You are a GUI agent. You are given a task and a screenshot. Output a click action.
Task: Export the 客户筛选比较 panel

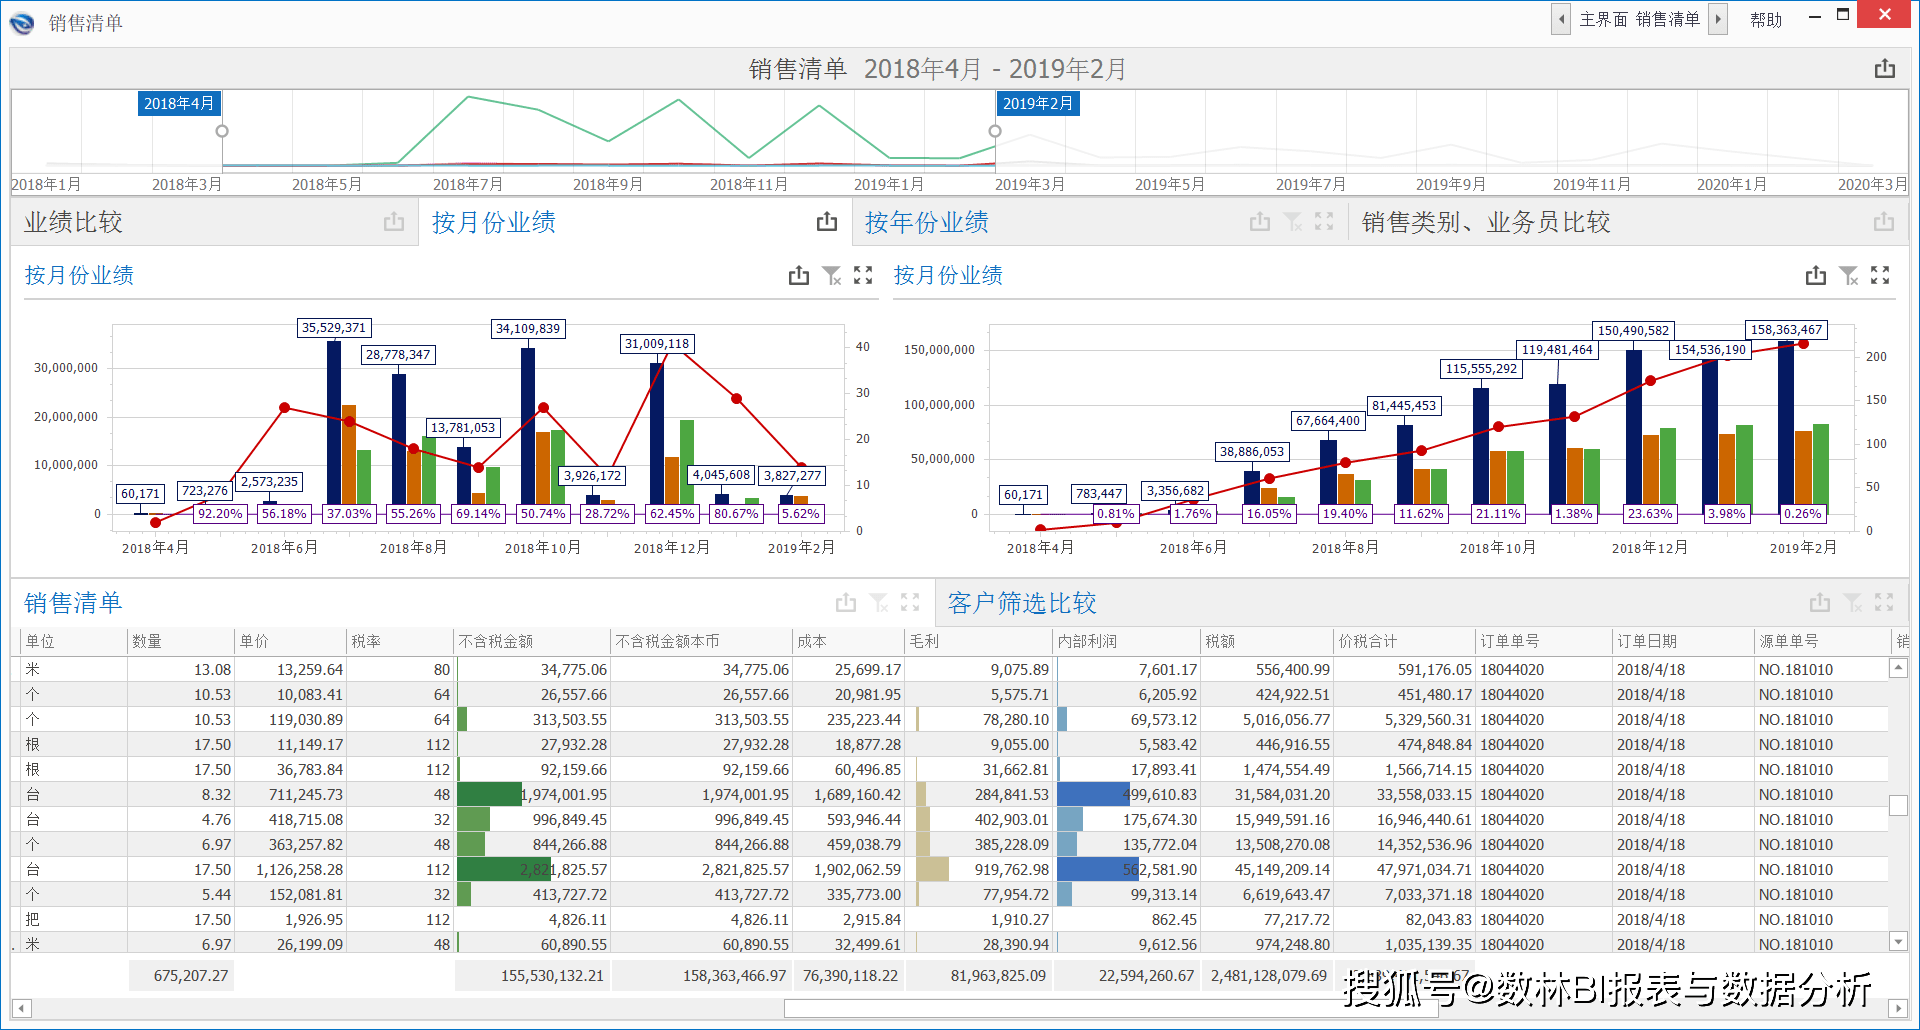pyautogui.click(x=1820, y=602)
